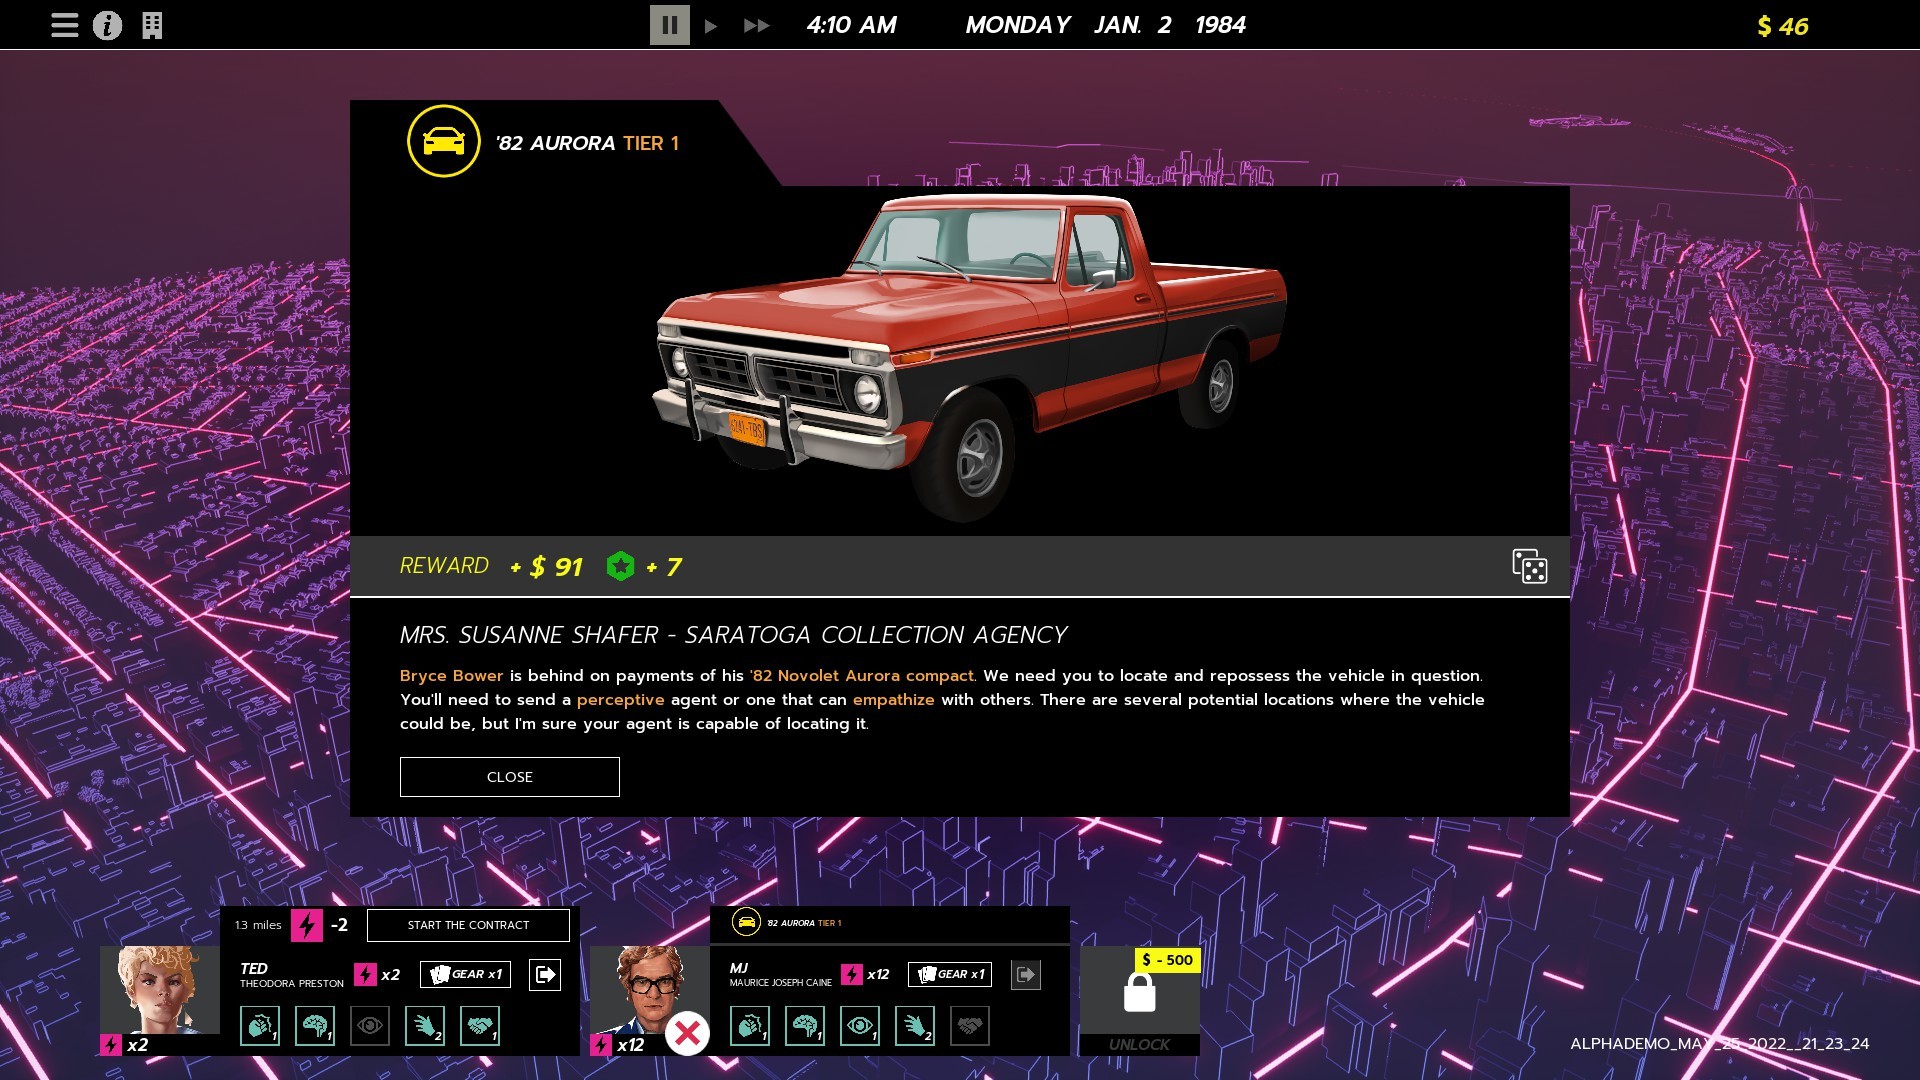Toggle MJ's eye perception skill
The height and width of the screenshot is (1080, 1920).
(860, 1026)
